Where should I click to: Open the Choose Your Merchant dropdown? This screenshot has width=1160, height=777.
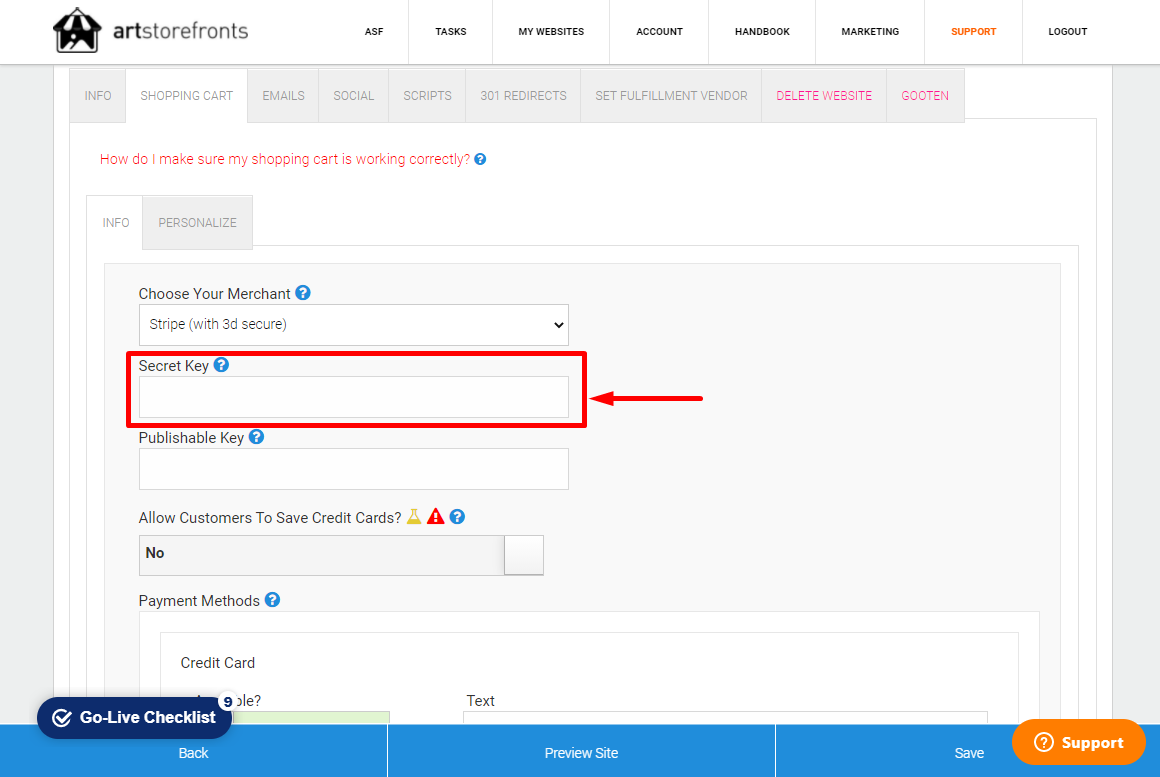tap(354, 324)
